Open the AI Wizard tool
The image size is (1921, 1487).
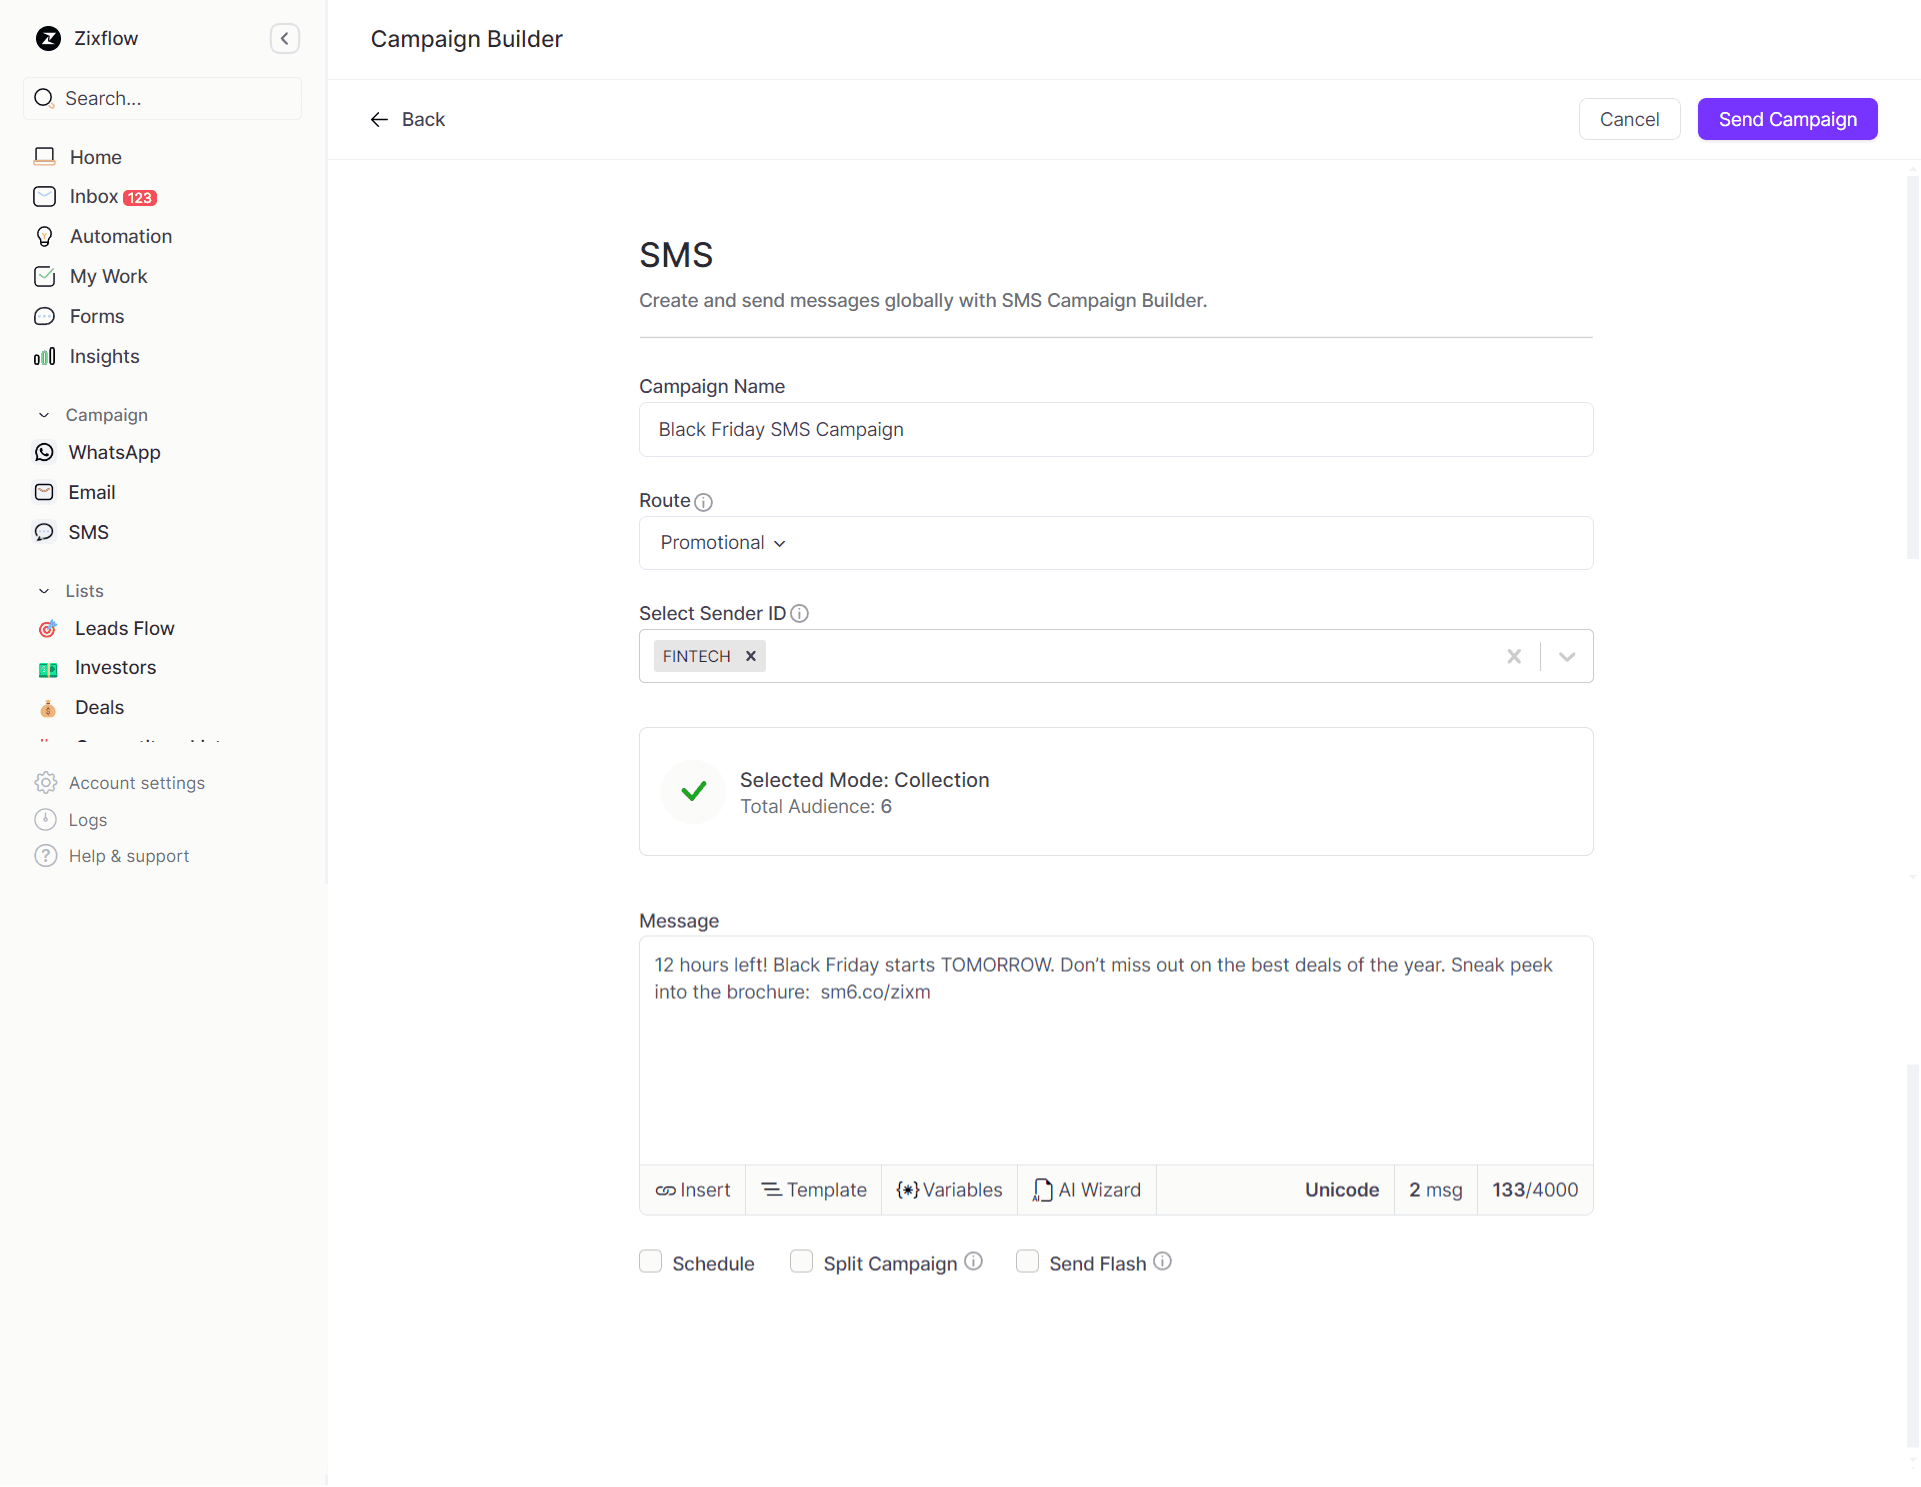point(1087,1190)
